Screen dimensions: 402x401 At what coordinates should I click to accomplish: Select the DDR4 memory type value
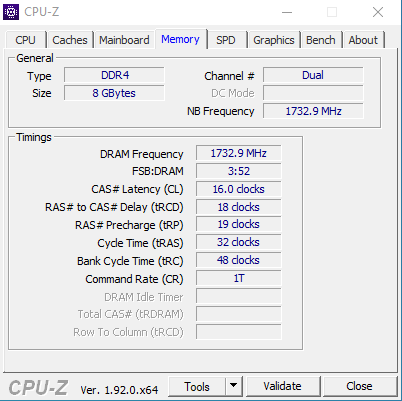114,75
